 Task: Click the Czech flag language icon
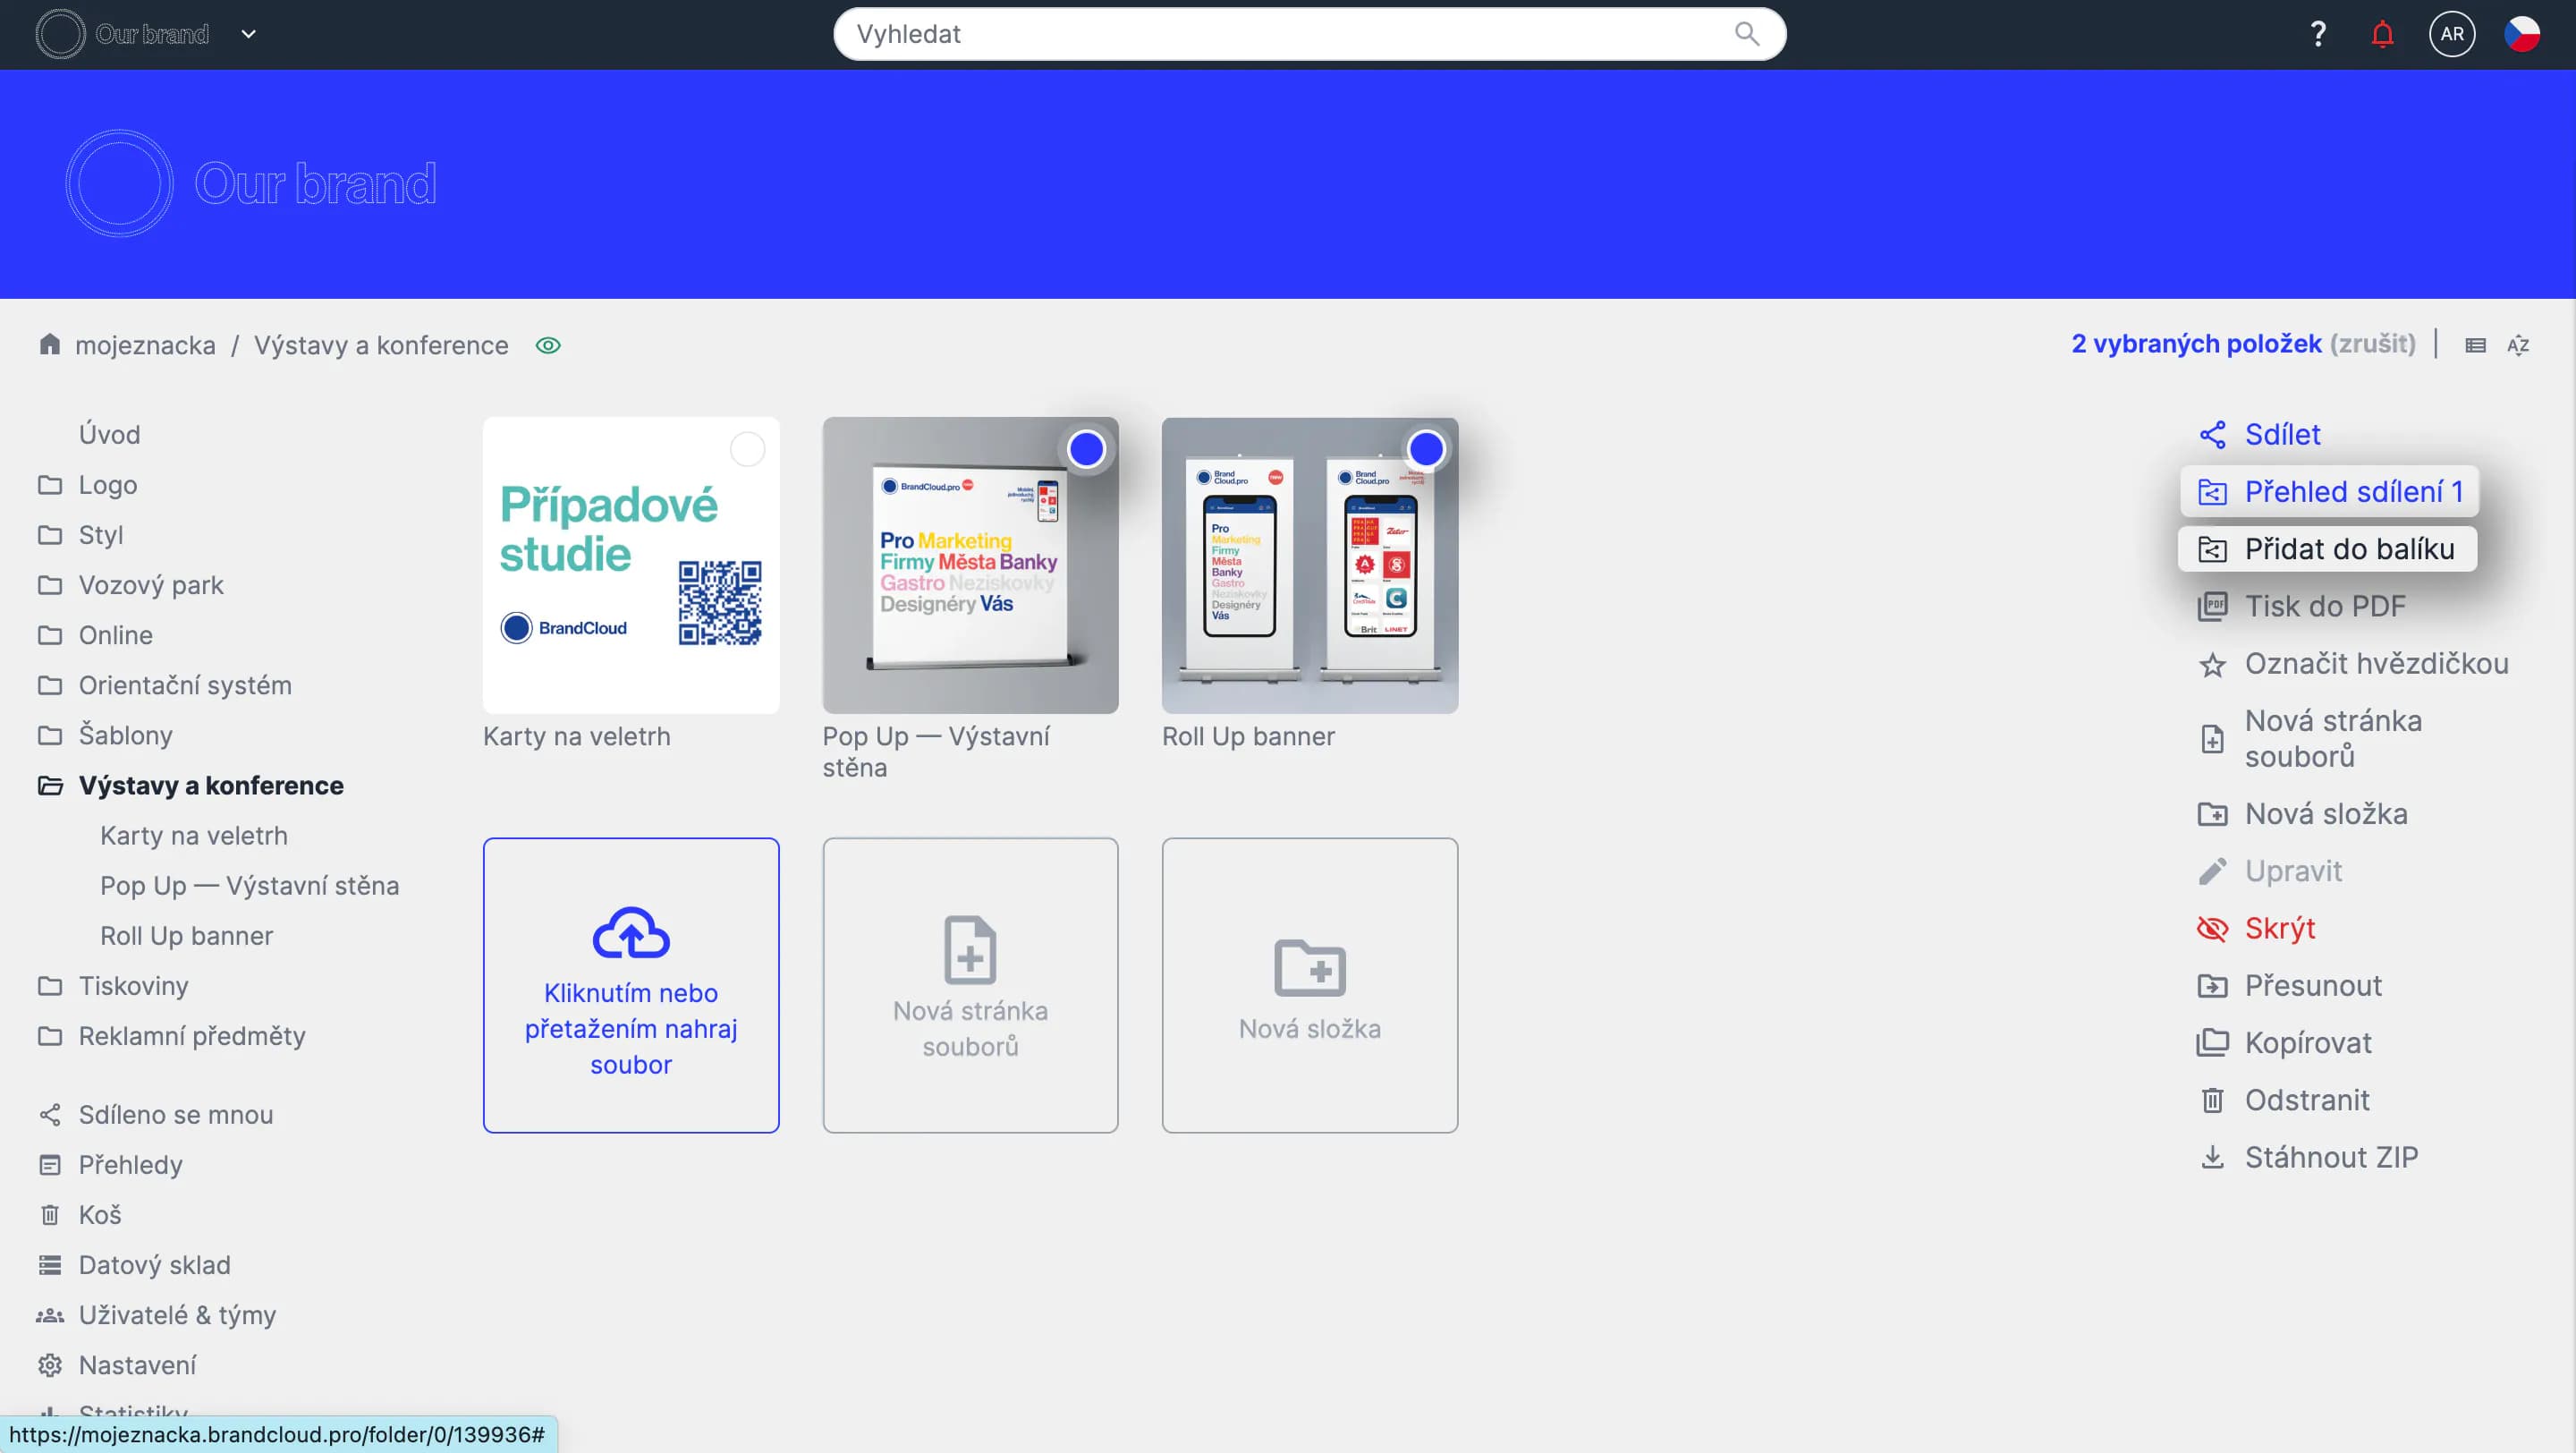(2521, 34)
